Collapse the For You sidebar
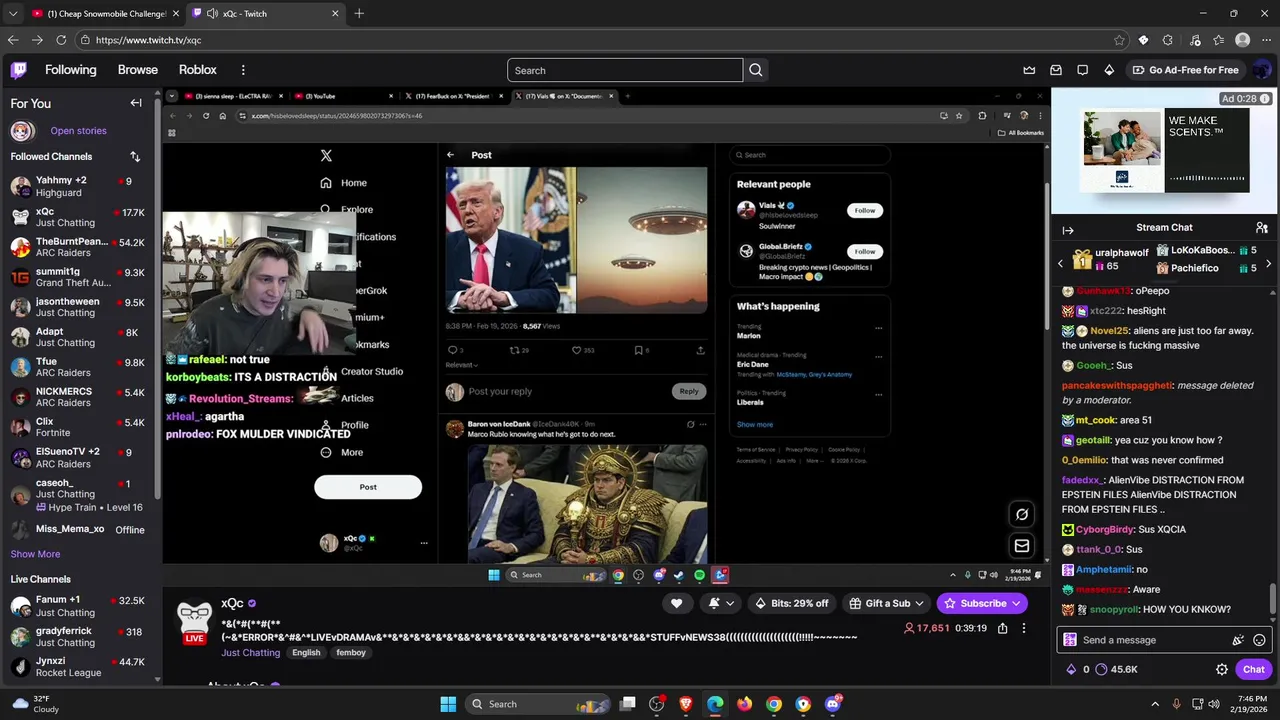Screen dimensions: 1280x720 (136, 103)
